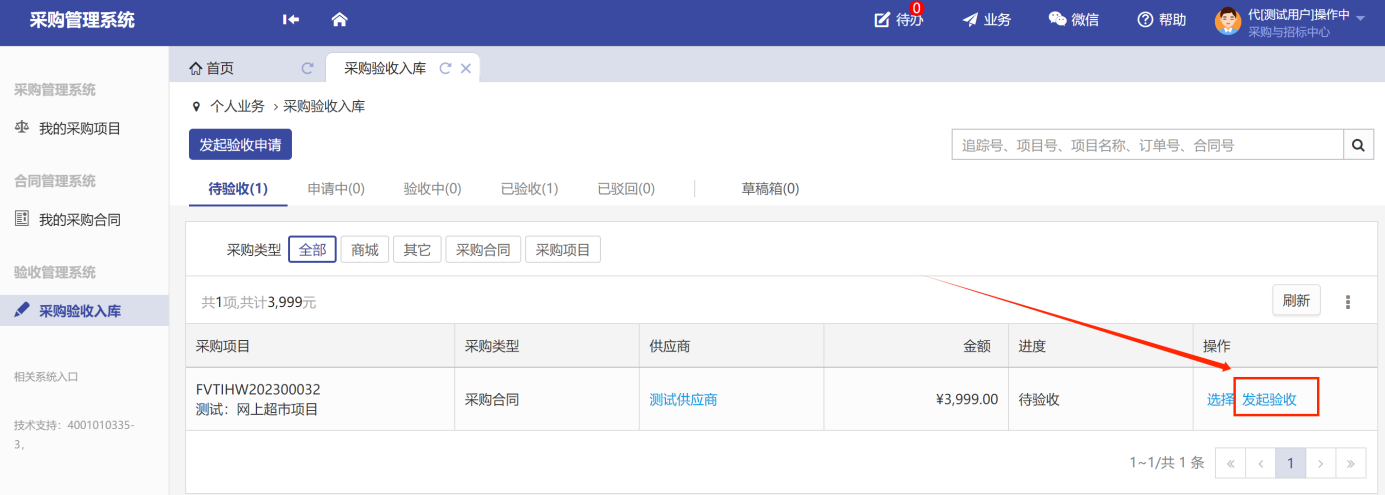Reload the 采购验收入库 tab using refresh icon
Screen dimensions: 1385x495
point(446,69)
